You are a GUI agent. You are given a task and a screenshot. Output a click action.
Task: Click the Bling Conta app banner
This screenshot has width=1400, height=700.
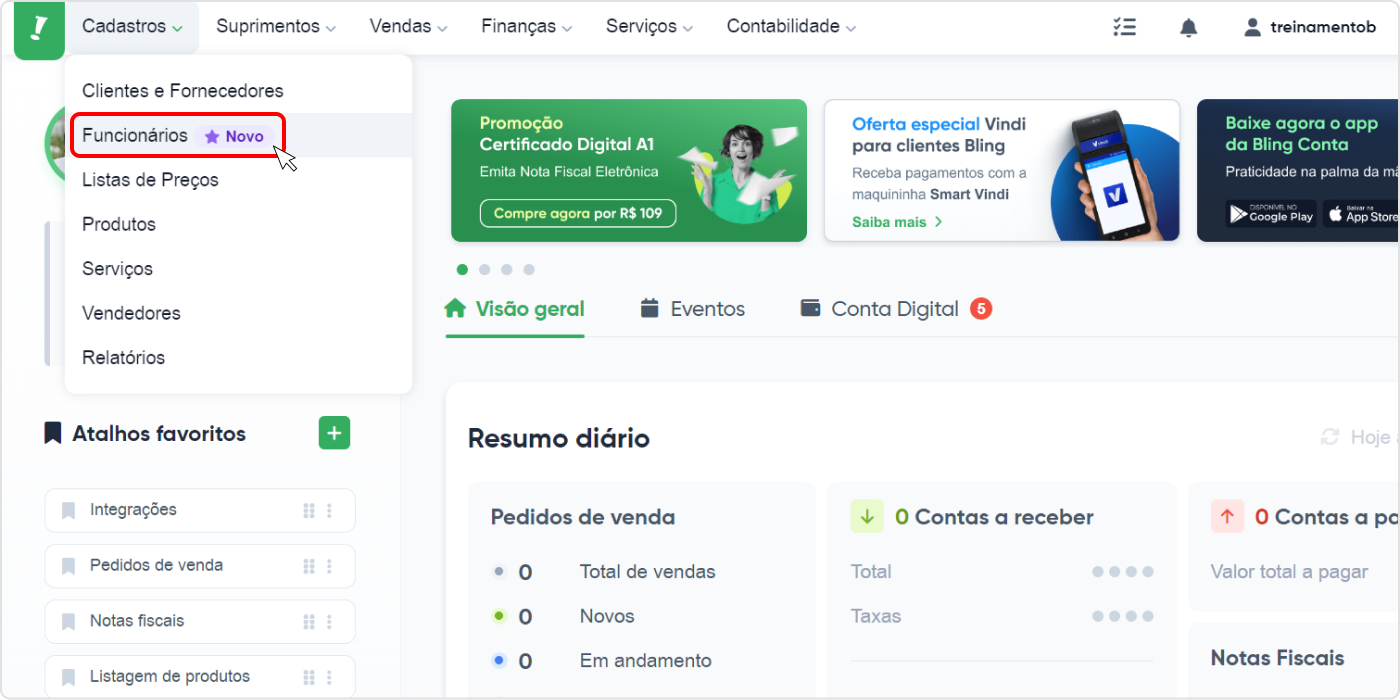tap(1298, 170)
